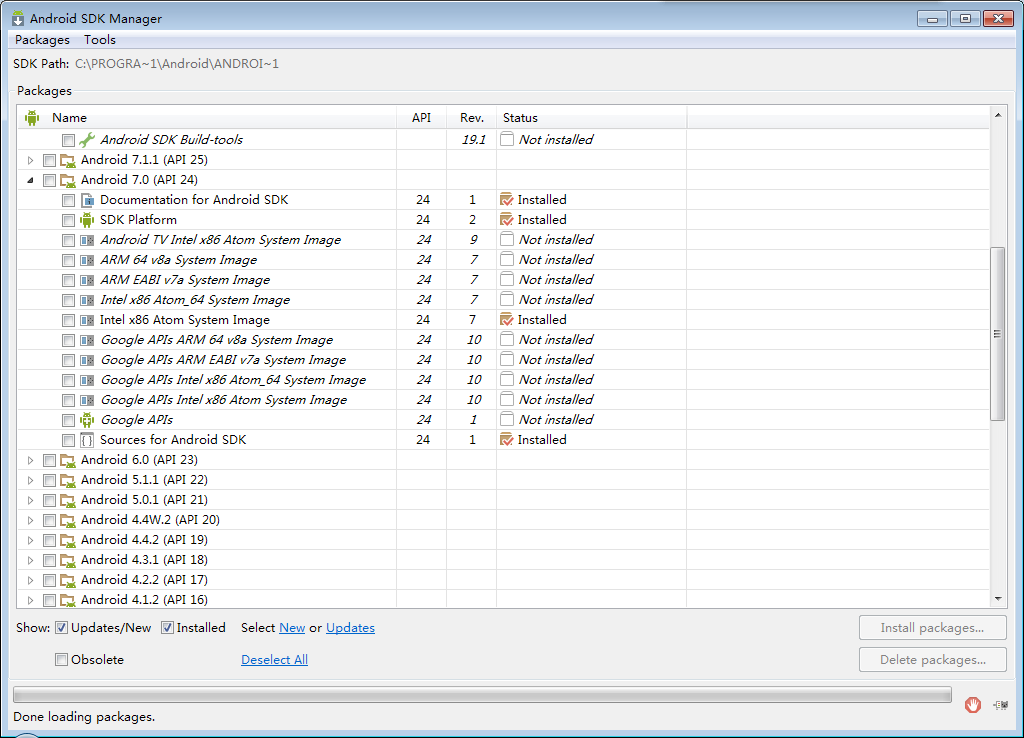Click the scroll down arrow of package list
The image size is (1024, 738).
pyautogui.click(x=998, y=598)
